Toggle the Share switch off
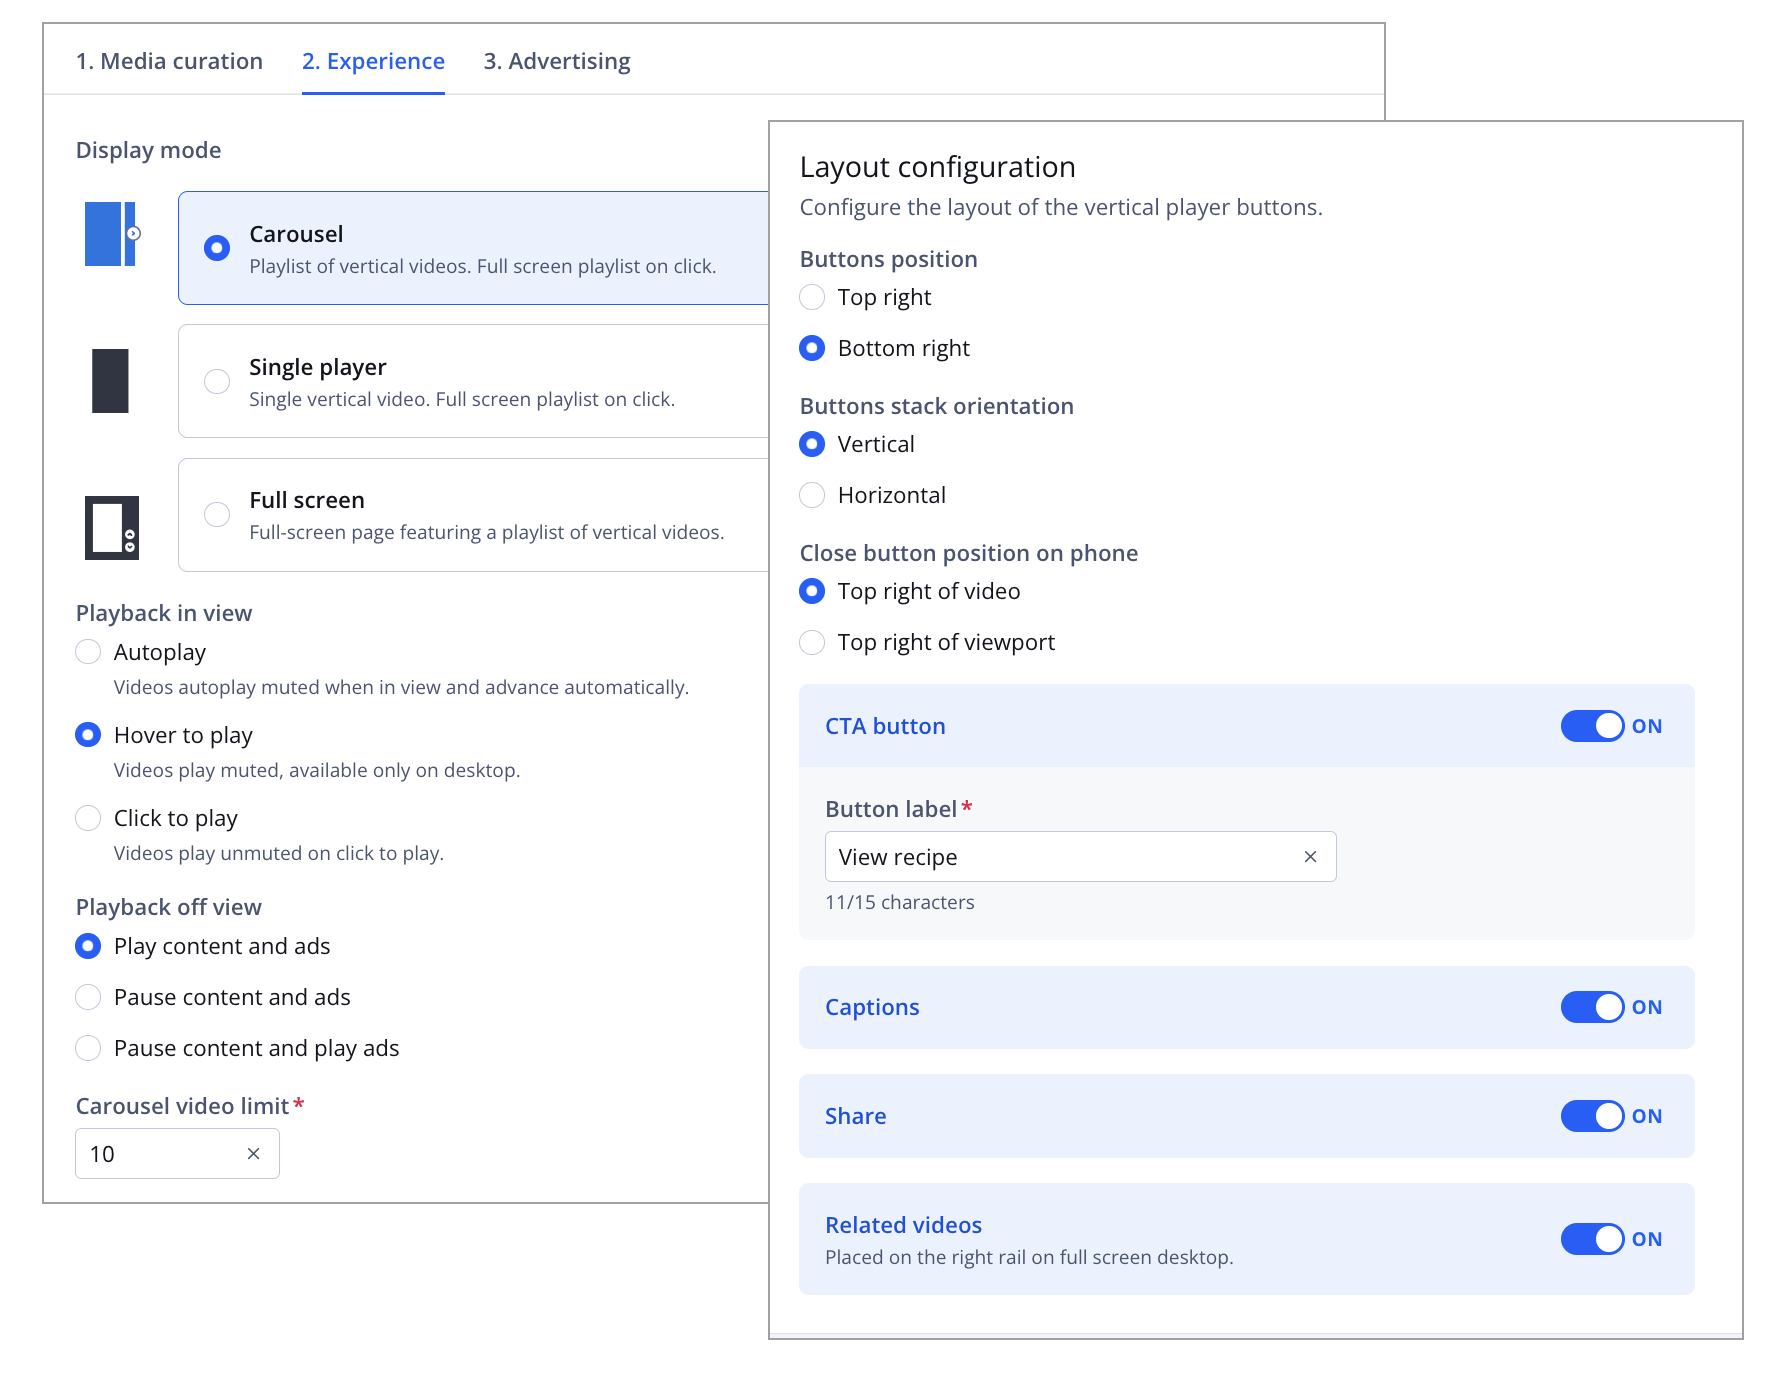1784x1374 pixels. click(x=1592, y=1116)
